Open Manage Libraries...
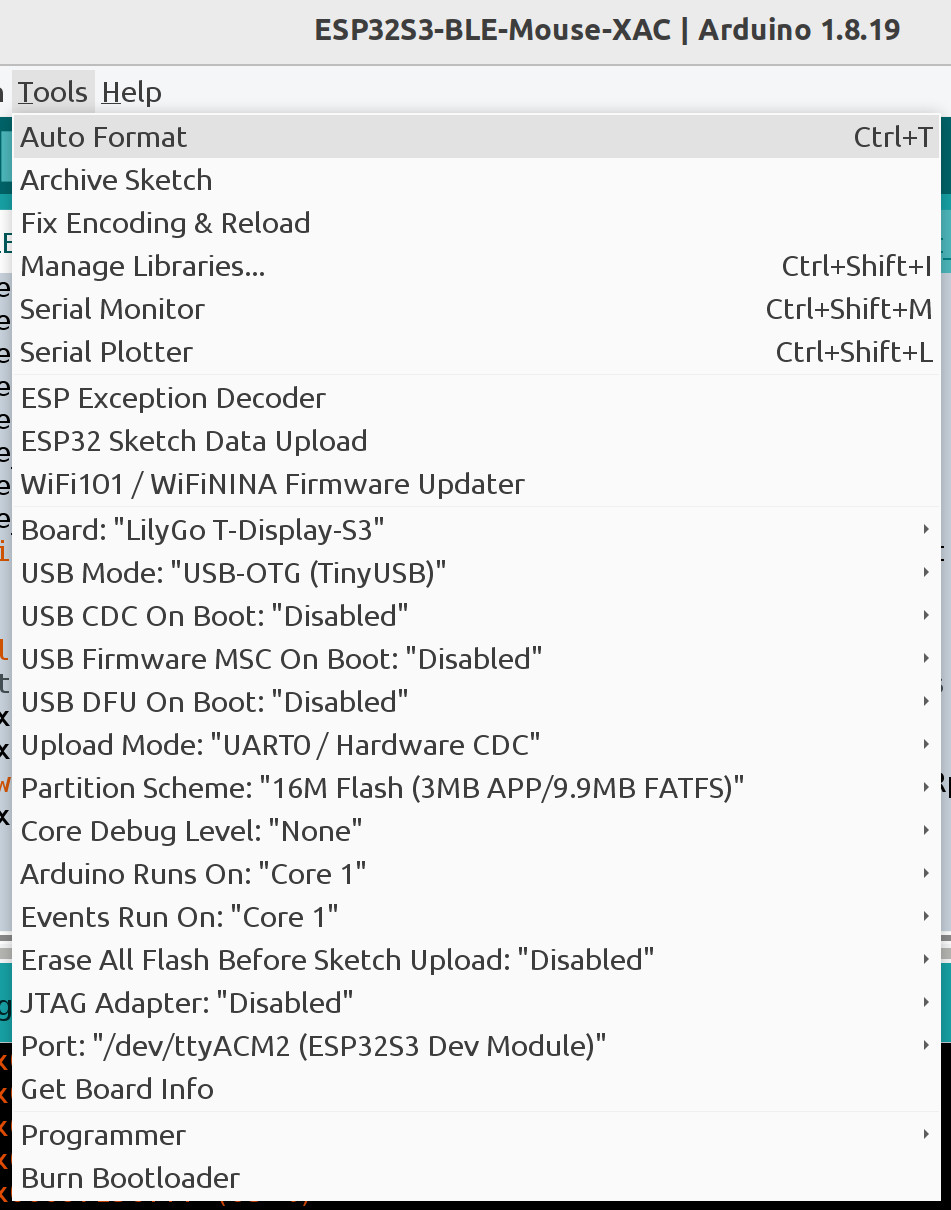This screenshot has width=951, height=1210. [x=476, y=266]
